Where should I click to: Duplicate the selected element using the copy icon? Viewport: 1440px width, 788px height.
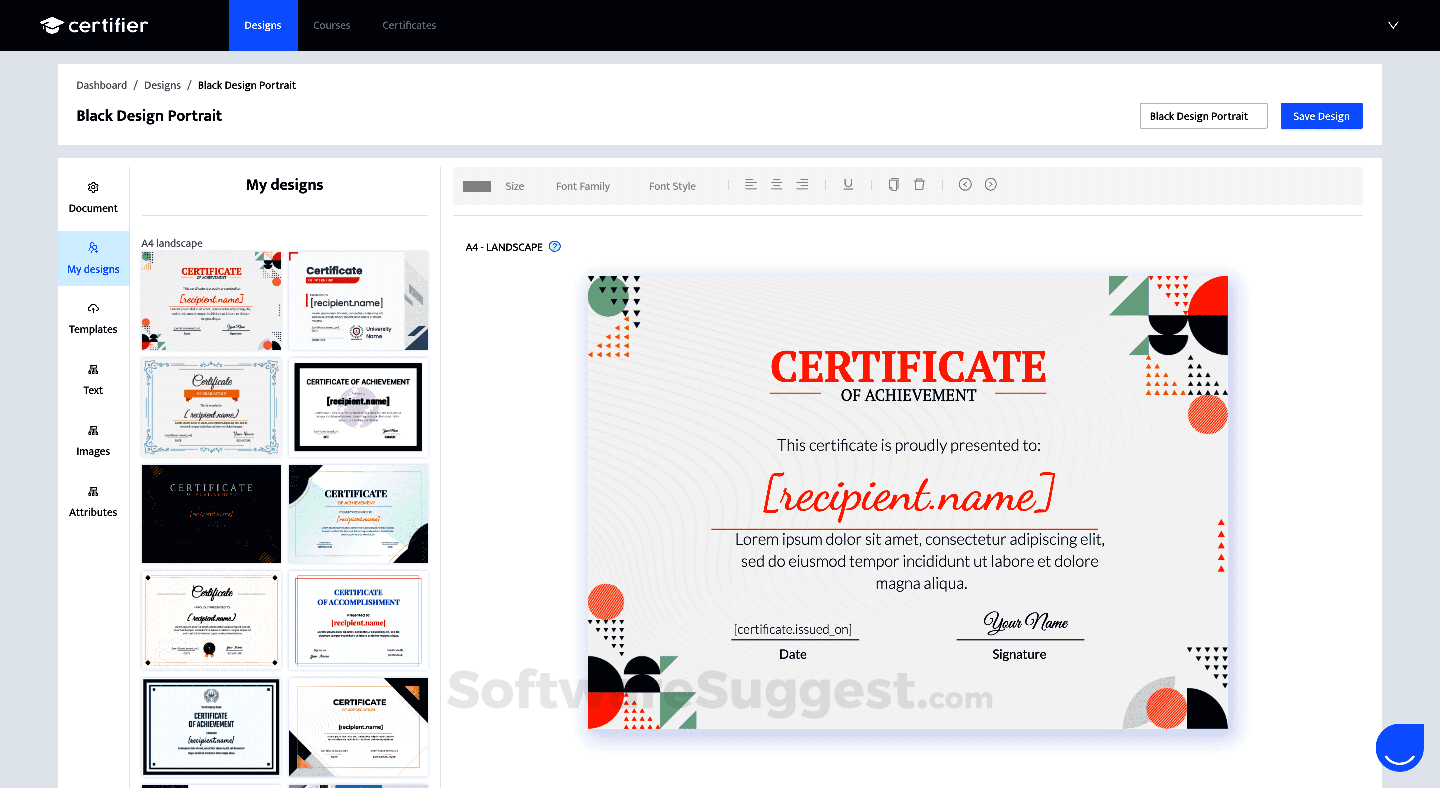893,184
